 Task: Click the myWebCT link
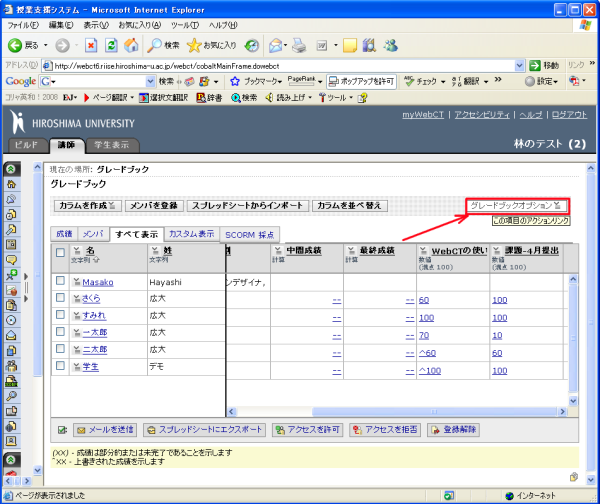coord(423,114)
